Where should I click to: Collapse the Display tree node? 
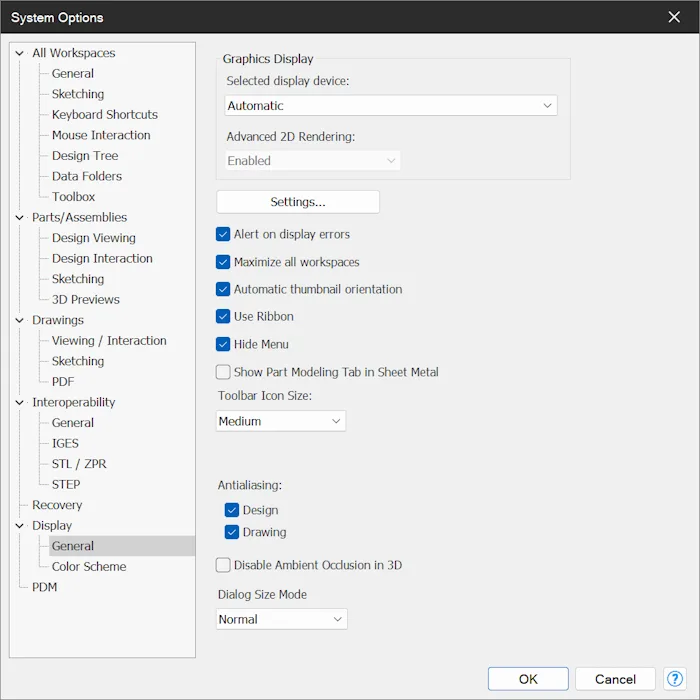point(19,525)
